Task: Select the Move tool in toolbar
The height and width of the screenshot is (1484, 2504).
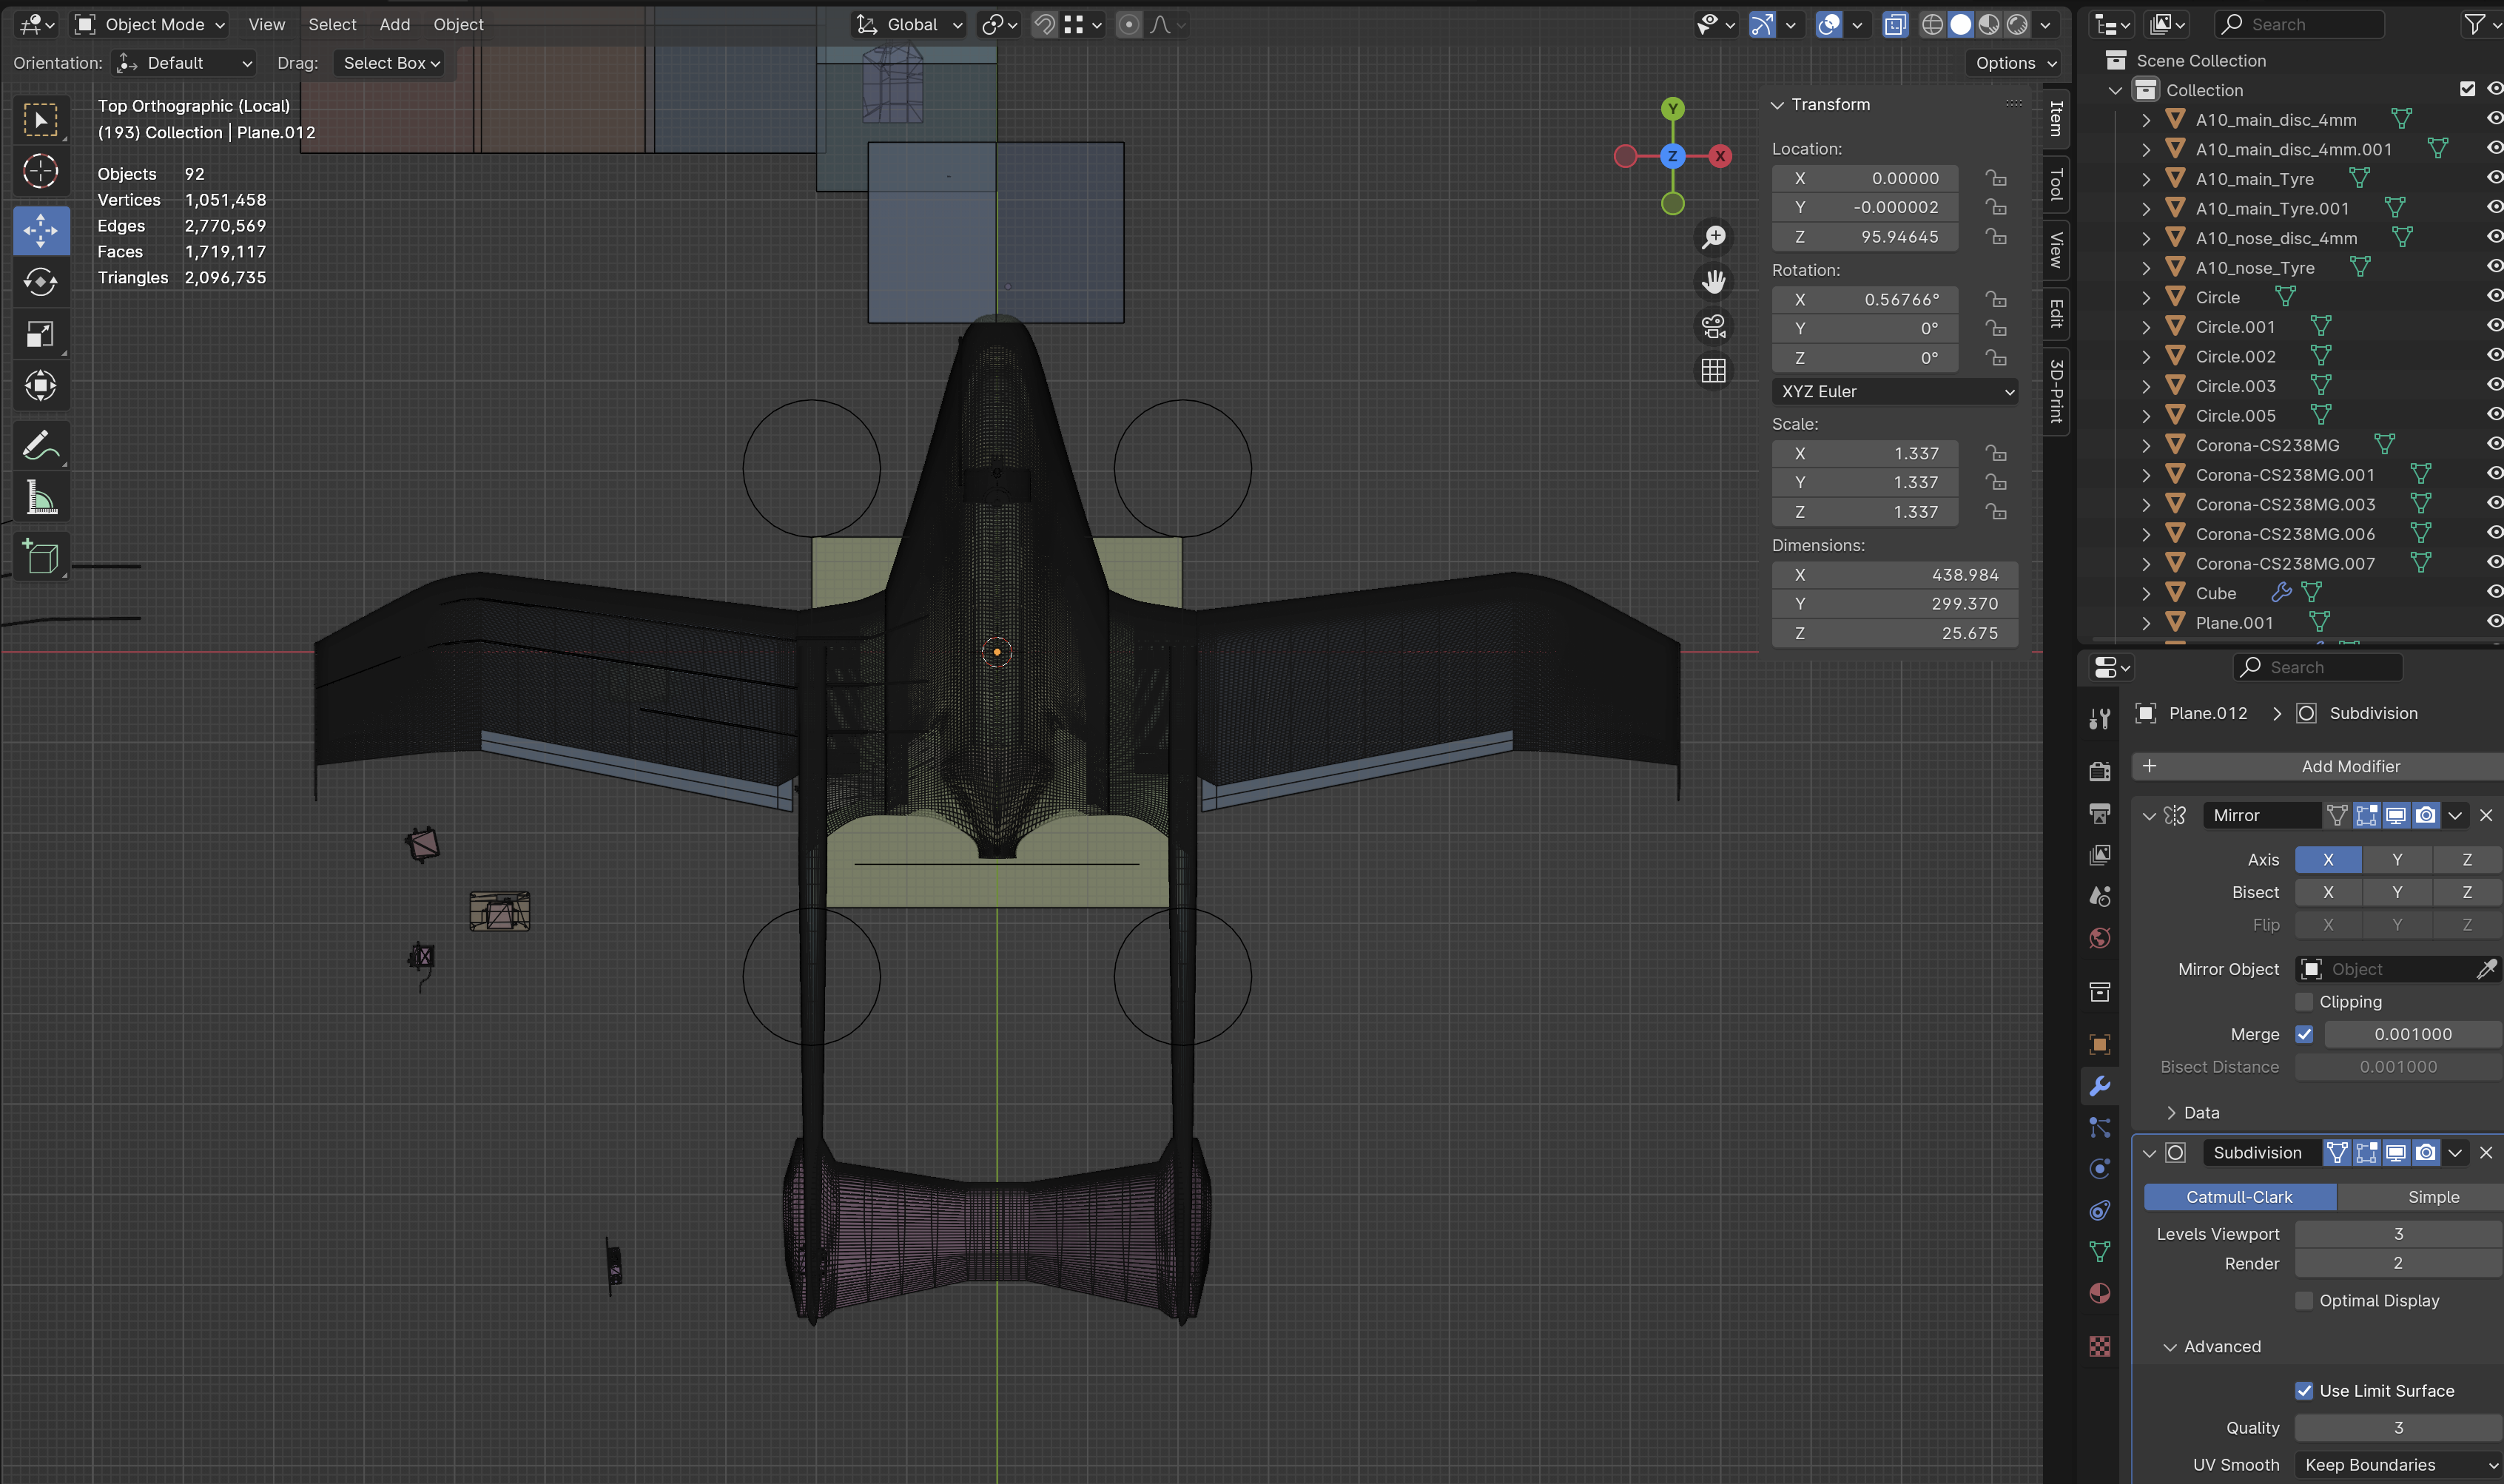Action: click(x=40, y=230)
